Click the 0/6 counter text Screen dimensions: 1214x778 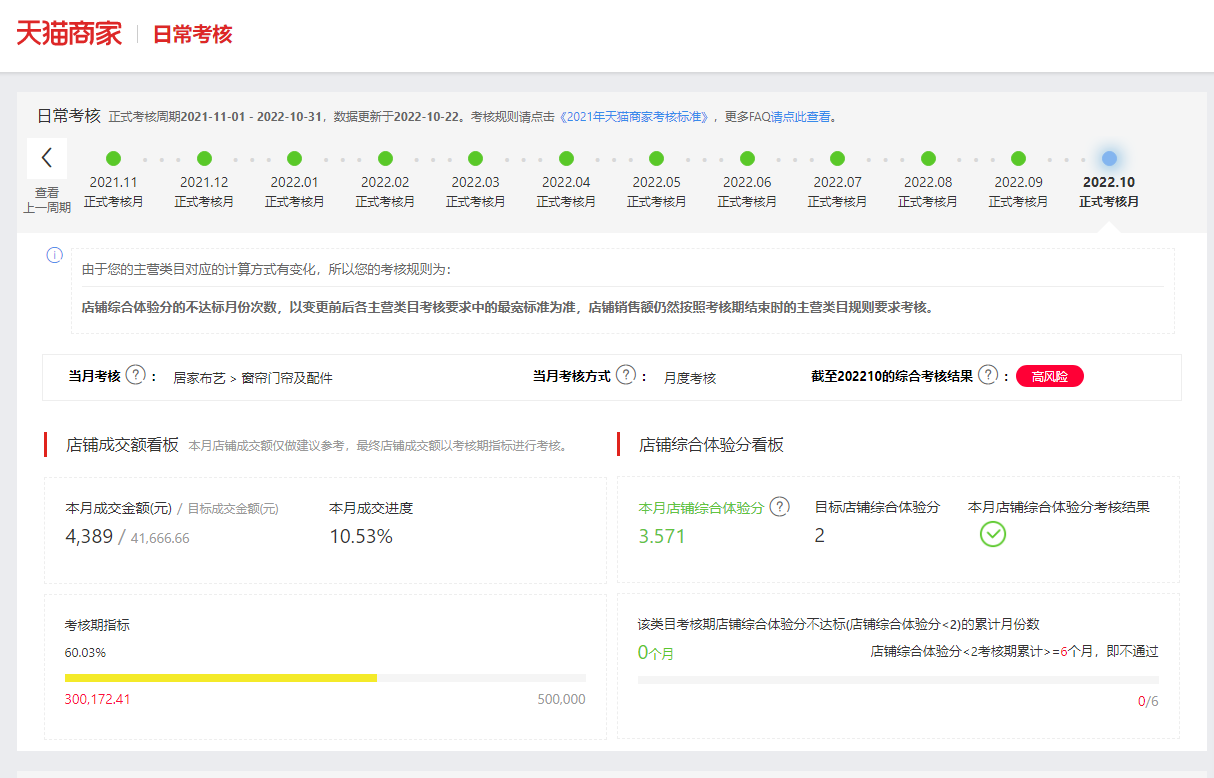1148,701
